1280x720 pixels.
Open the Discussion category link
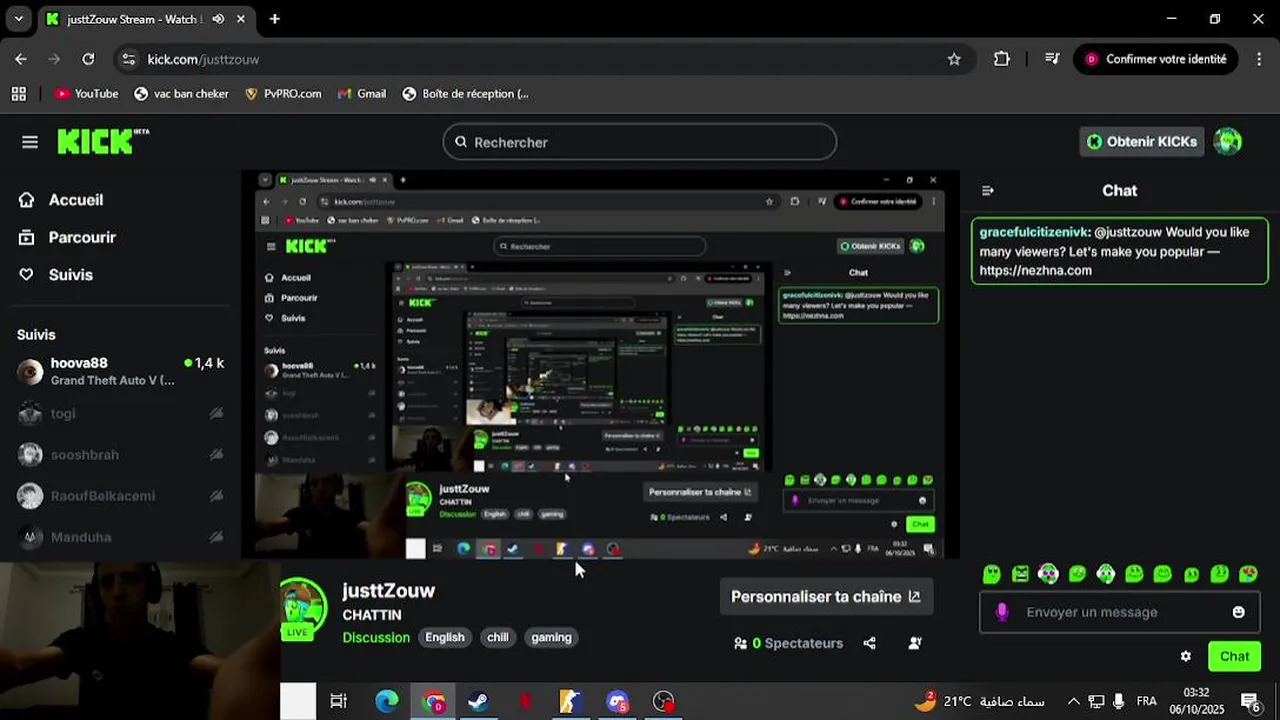pyautogui.click(x=376, y=638)
